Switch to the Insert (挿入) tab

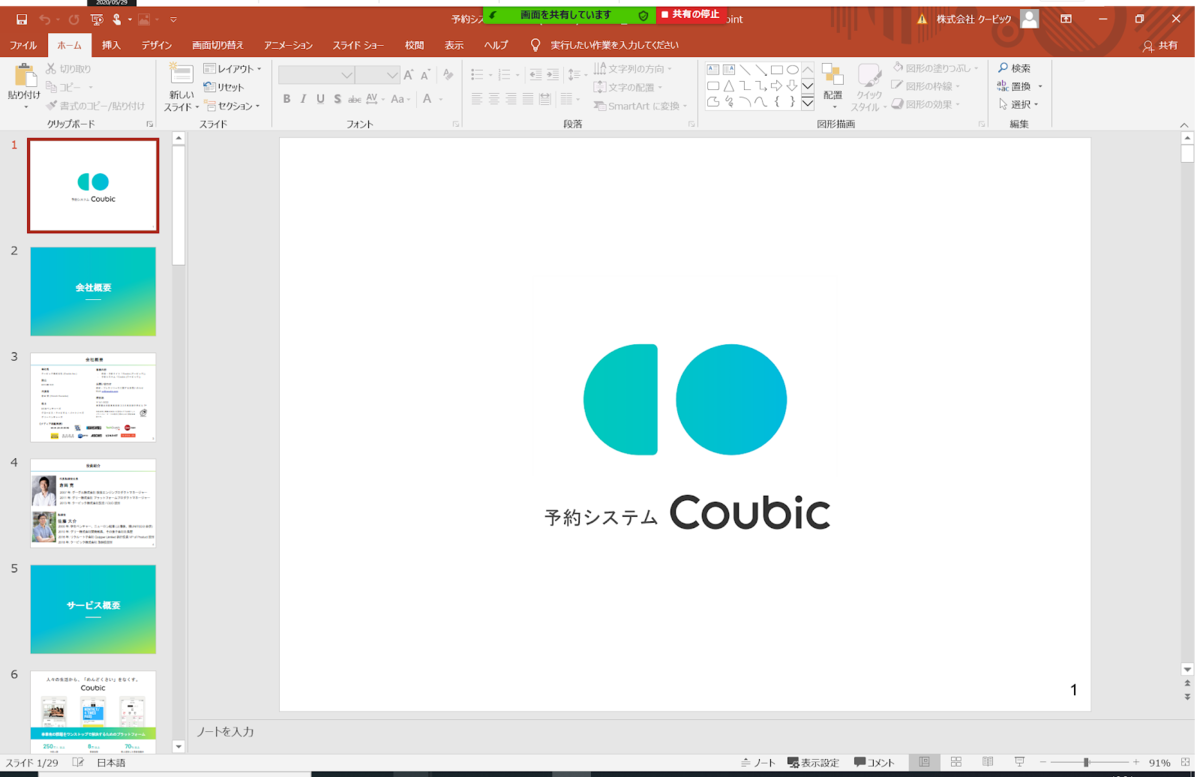pyautogui.click(x=111, y=45)
